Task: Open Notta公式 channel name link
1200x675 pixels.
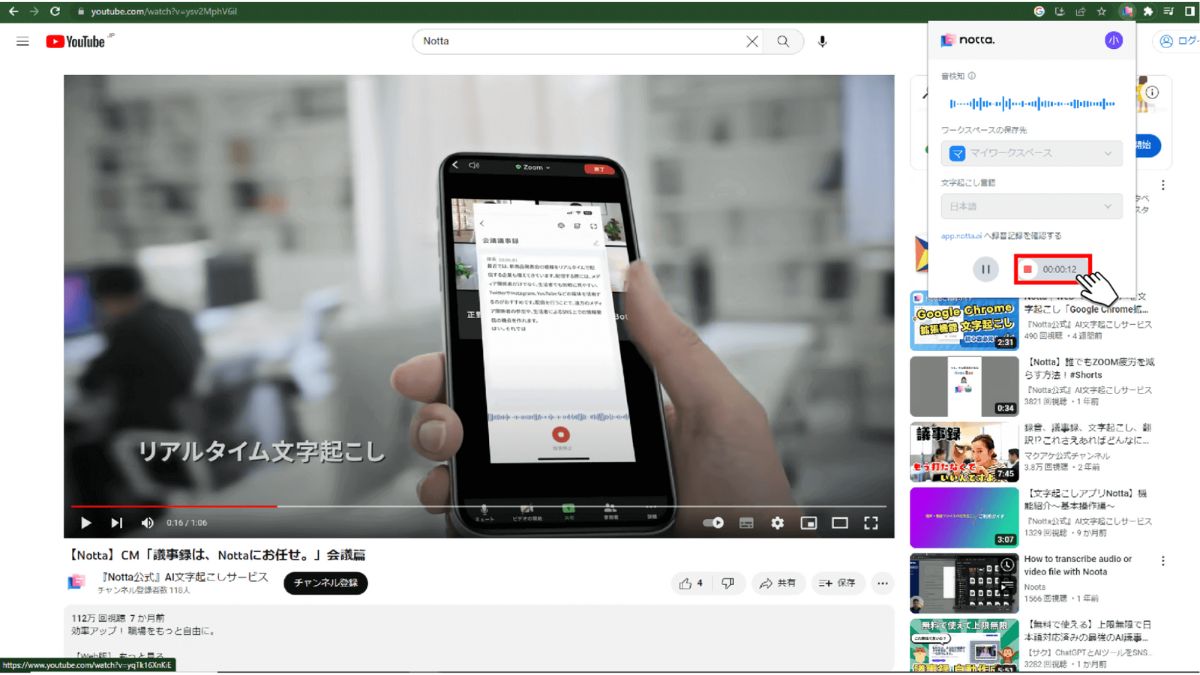Action: pyautogui.click(x=183, y=577)
